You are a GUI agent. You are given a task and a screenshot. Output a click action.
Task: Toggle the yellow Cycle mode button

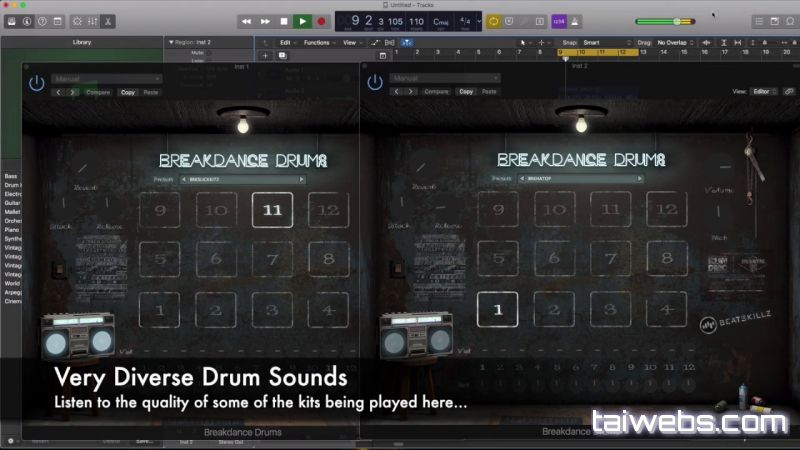pyautogui.click(x=493, y=21)
